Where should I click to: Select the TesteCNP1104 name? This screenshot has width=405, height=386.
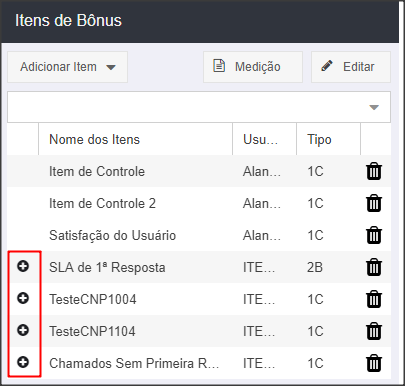pos(92,331)
